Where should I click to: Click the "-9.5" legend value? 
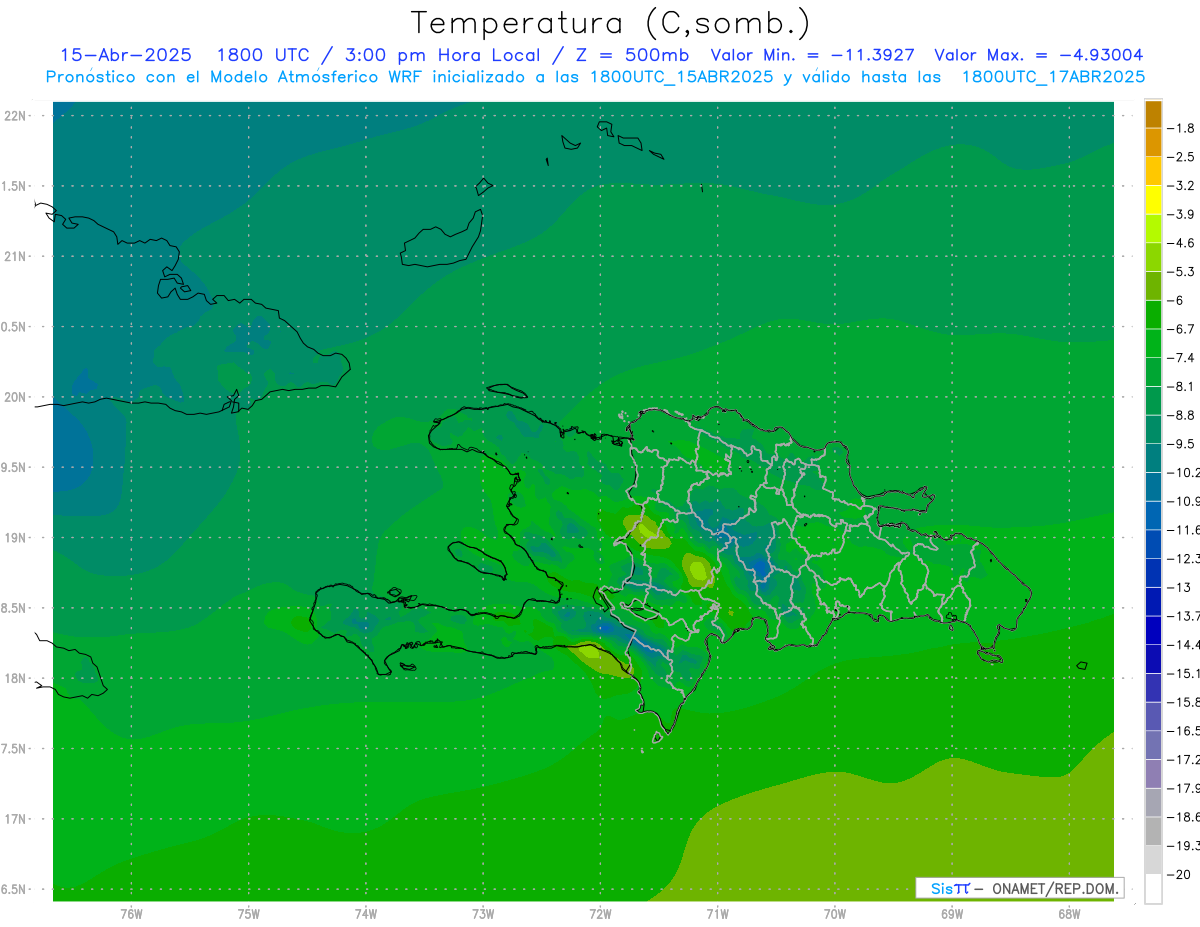tap(1181, 443)
